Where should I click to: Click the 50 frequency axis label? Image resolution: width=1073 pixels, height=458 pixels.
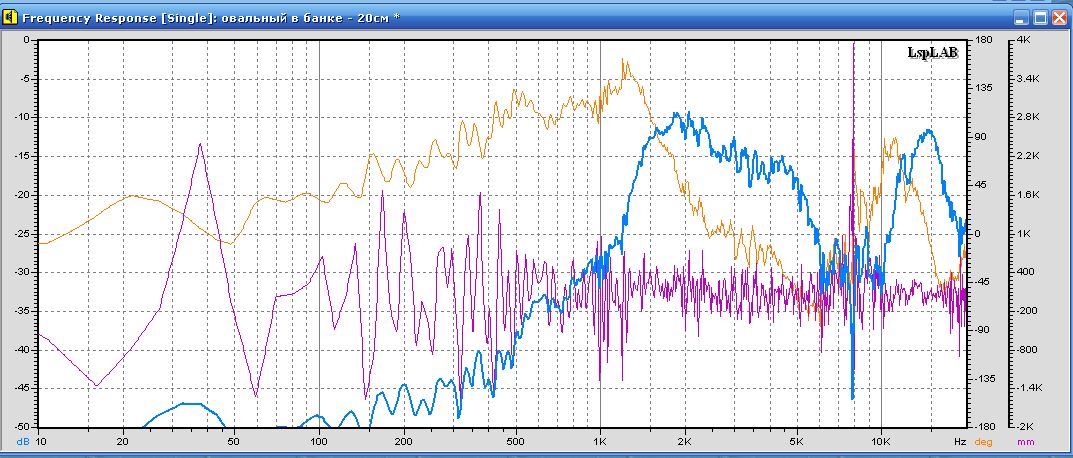pos(235,442)
